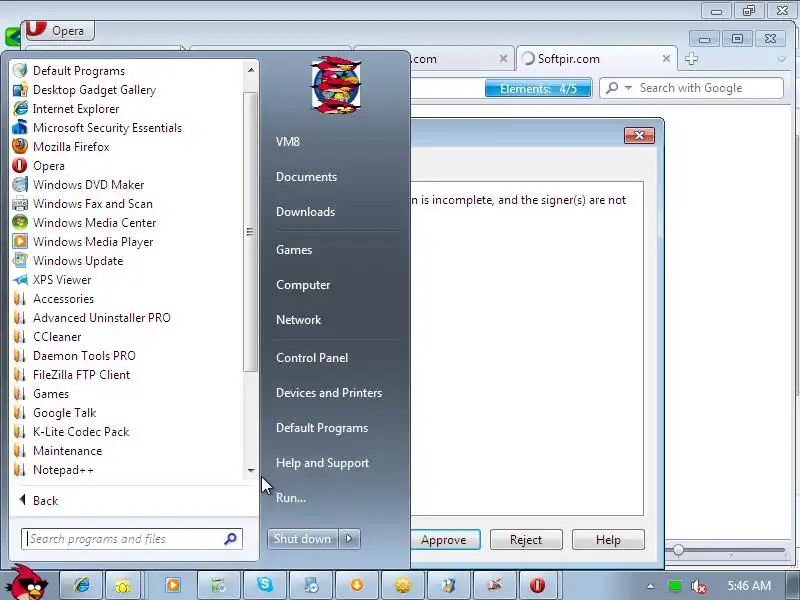Open Games in the right Start pane

click(294, 250)
